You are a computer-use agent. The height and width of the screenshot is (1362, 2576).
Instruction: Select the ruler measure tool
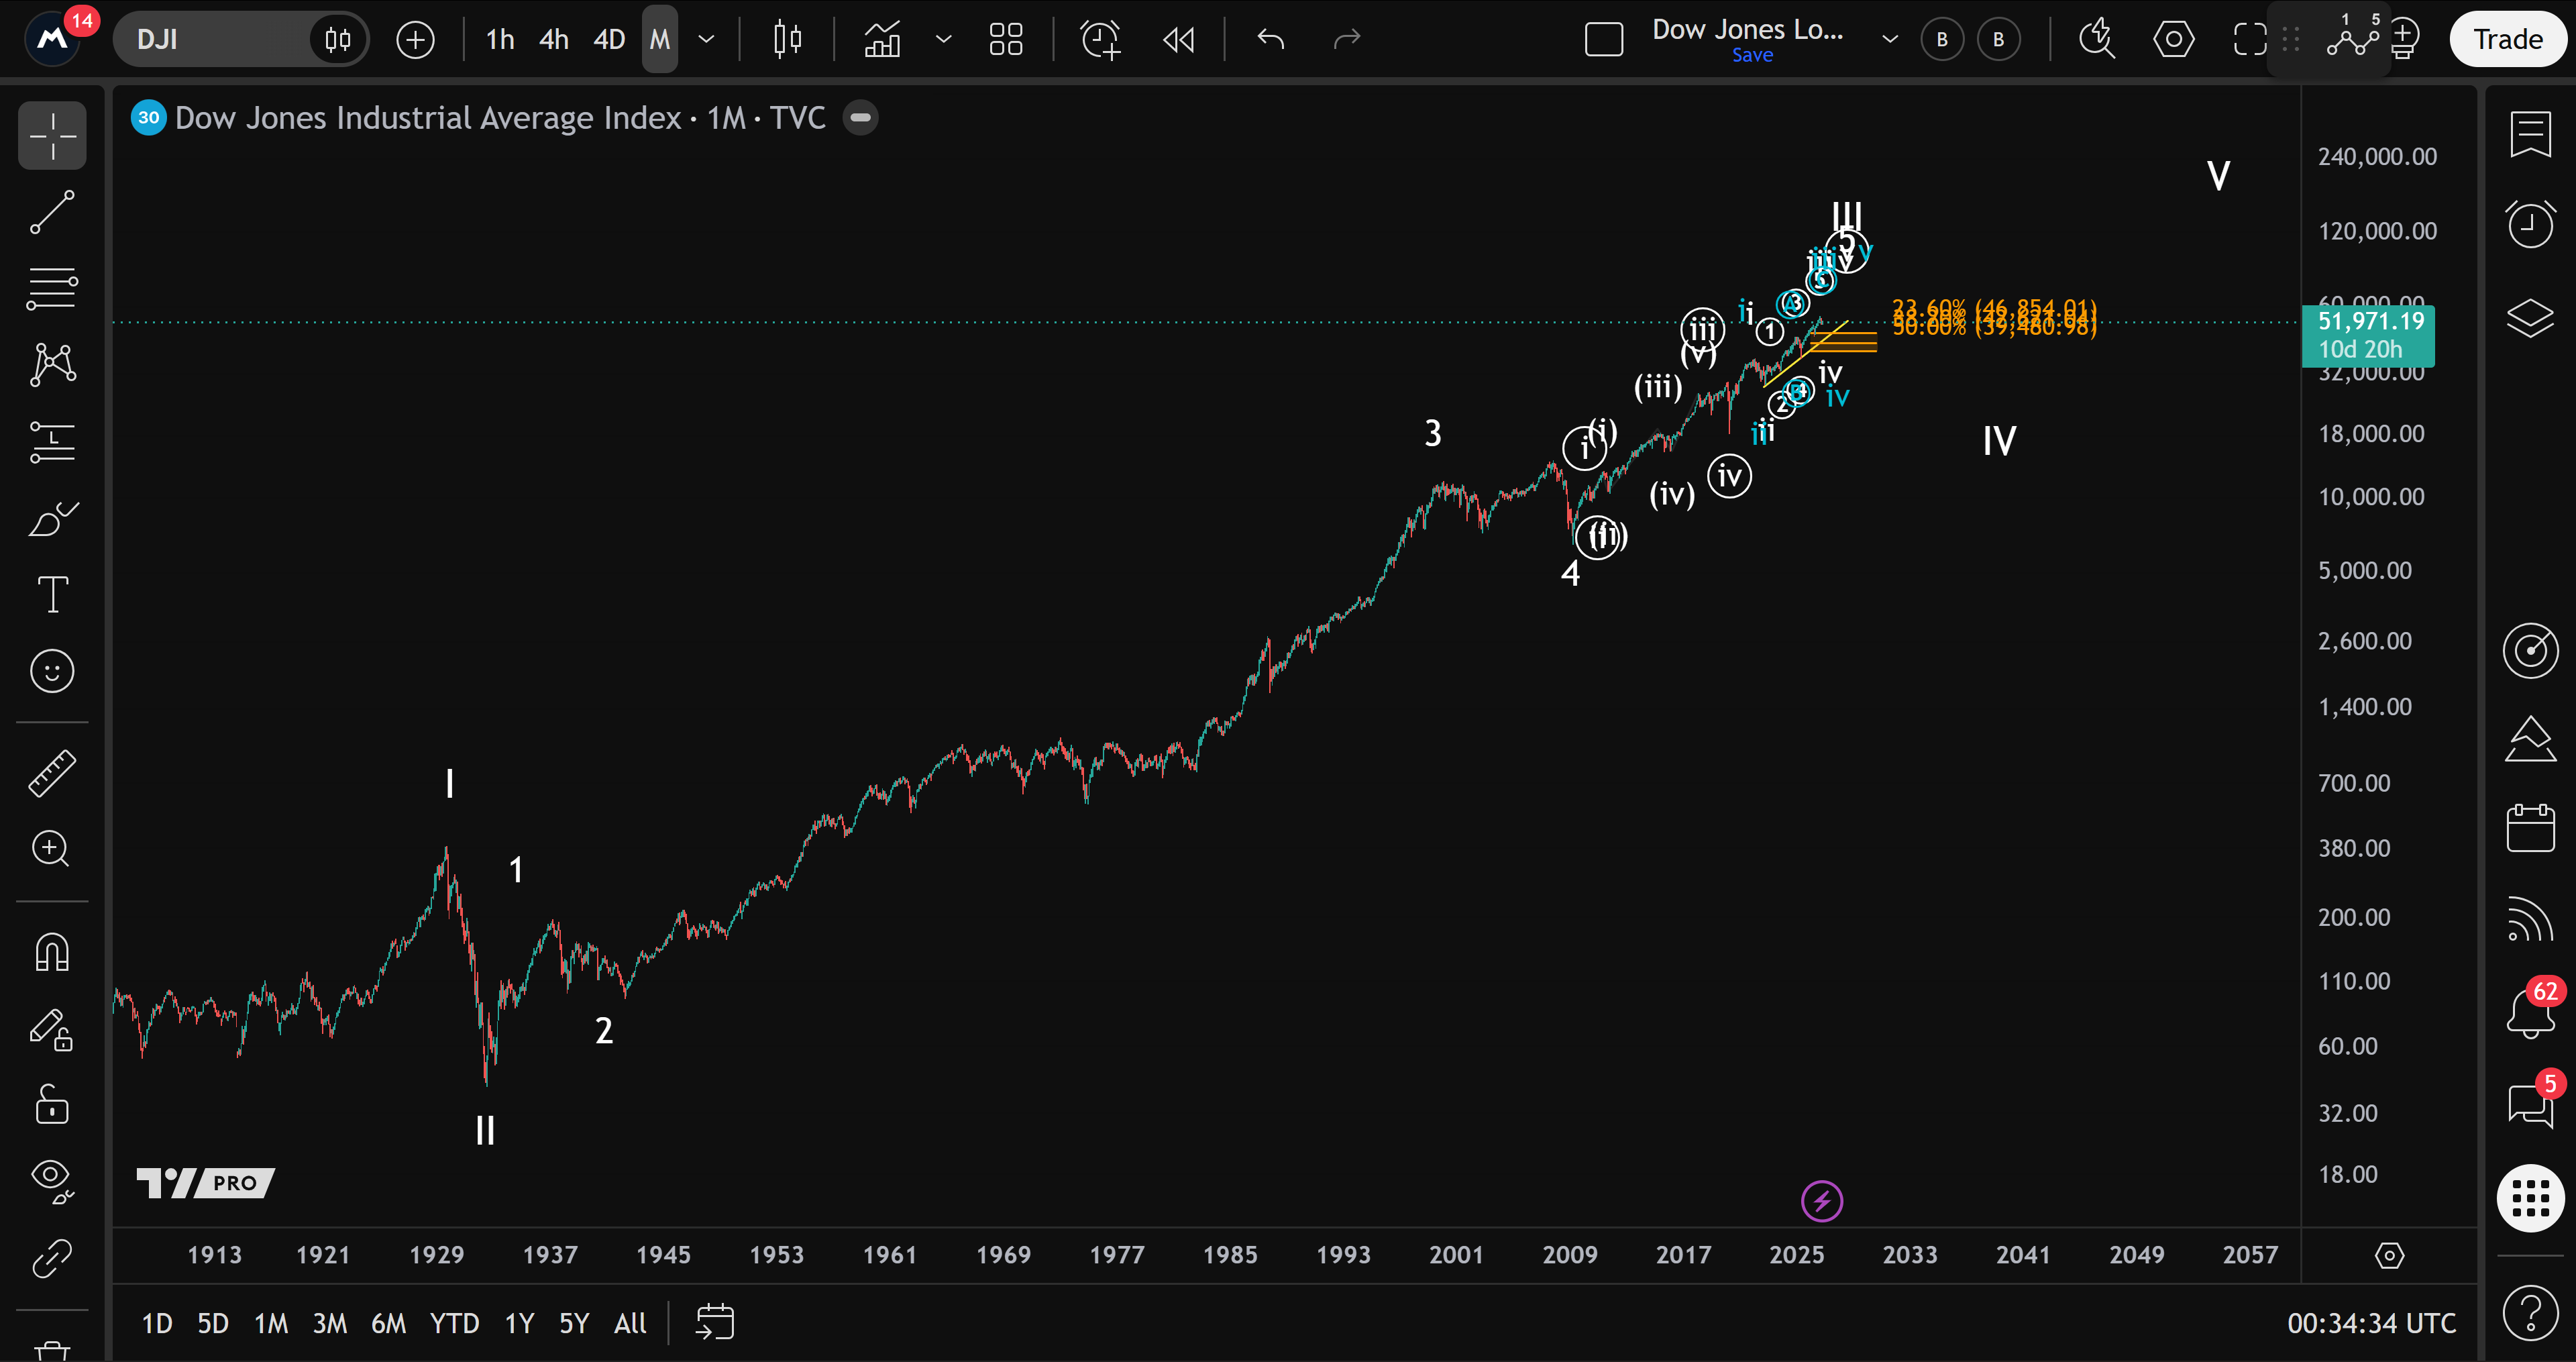tap(52, 773)
